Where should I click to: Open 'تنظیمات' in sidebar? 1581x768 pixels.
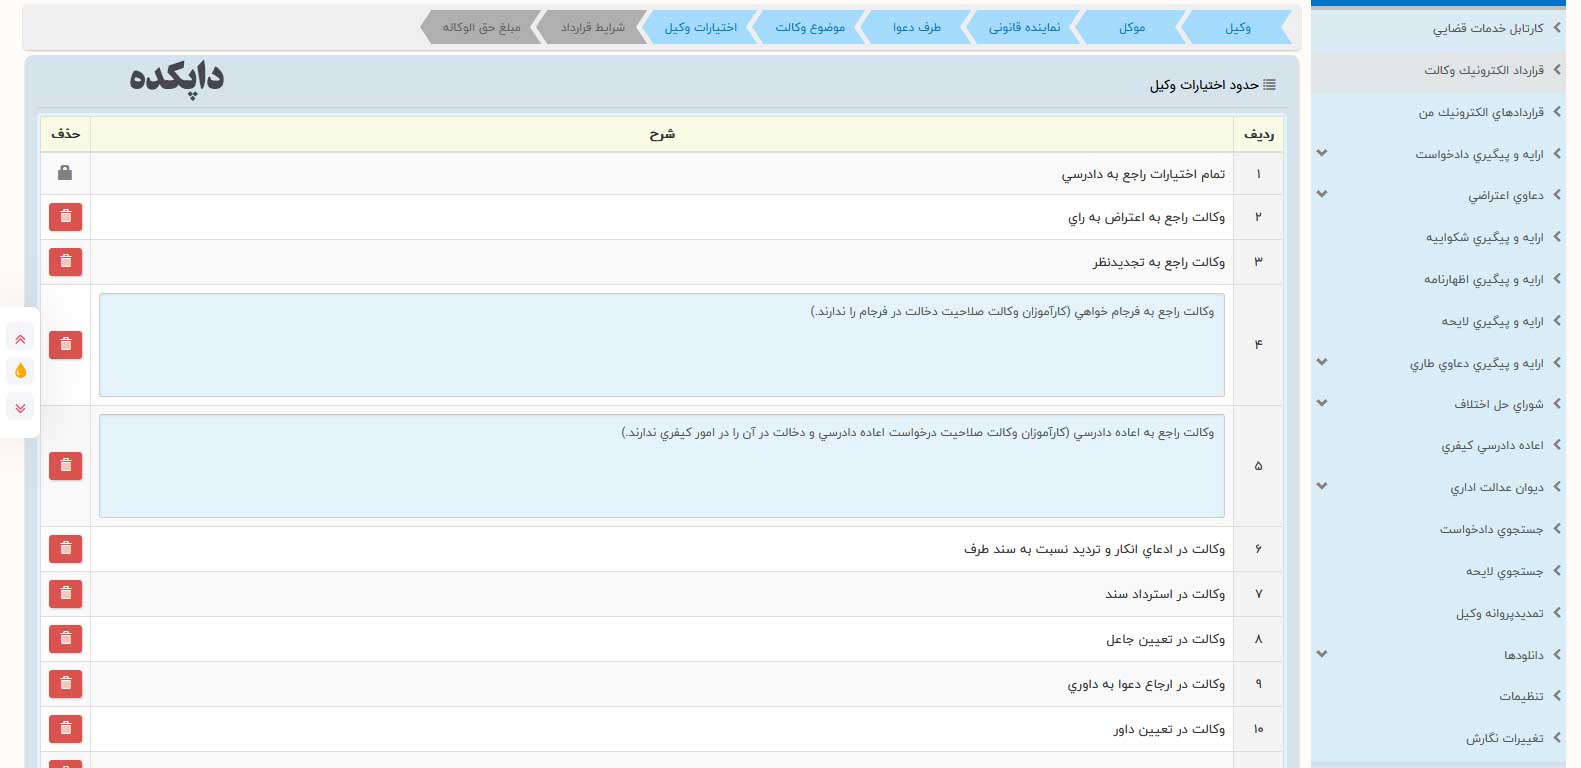pyautogui.click(x=1439, y=697)
